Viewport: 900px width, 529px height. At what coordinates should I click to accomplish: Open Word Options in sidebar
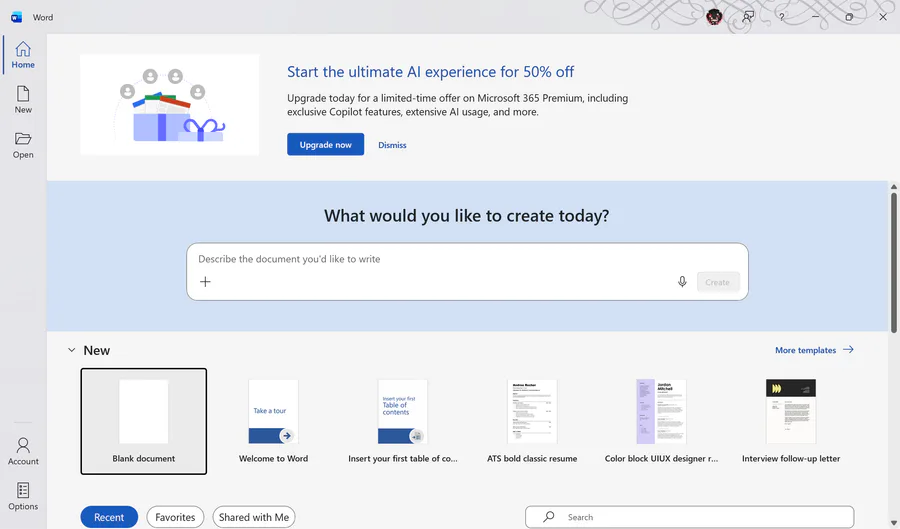(x=23, y=497)
